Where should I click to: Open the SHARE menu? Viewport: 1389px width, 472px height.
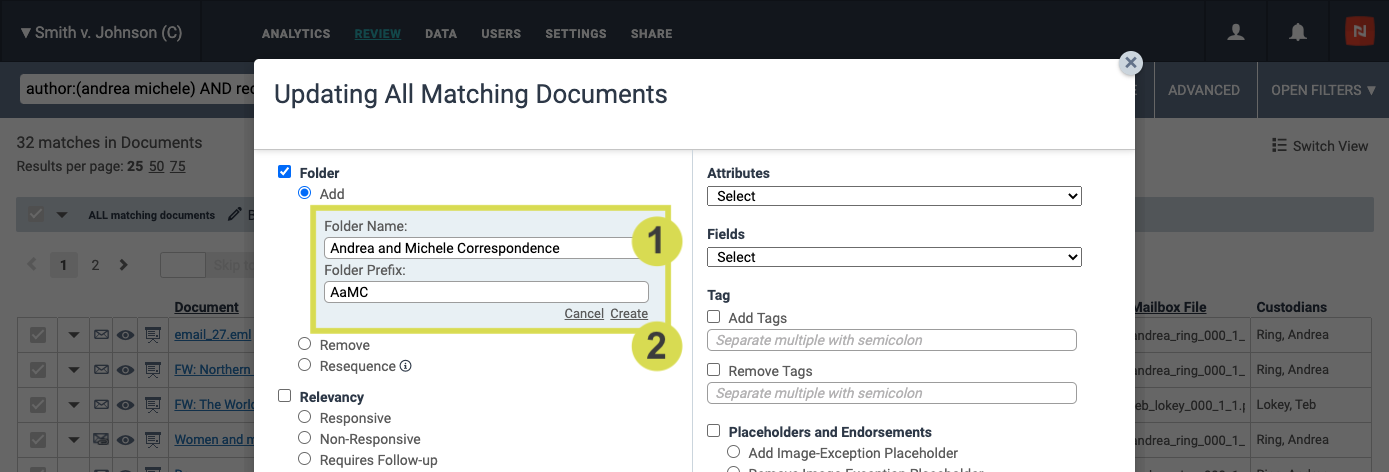click(651, 34)
